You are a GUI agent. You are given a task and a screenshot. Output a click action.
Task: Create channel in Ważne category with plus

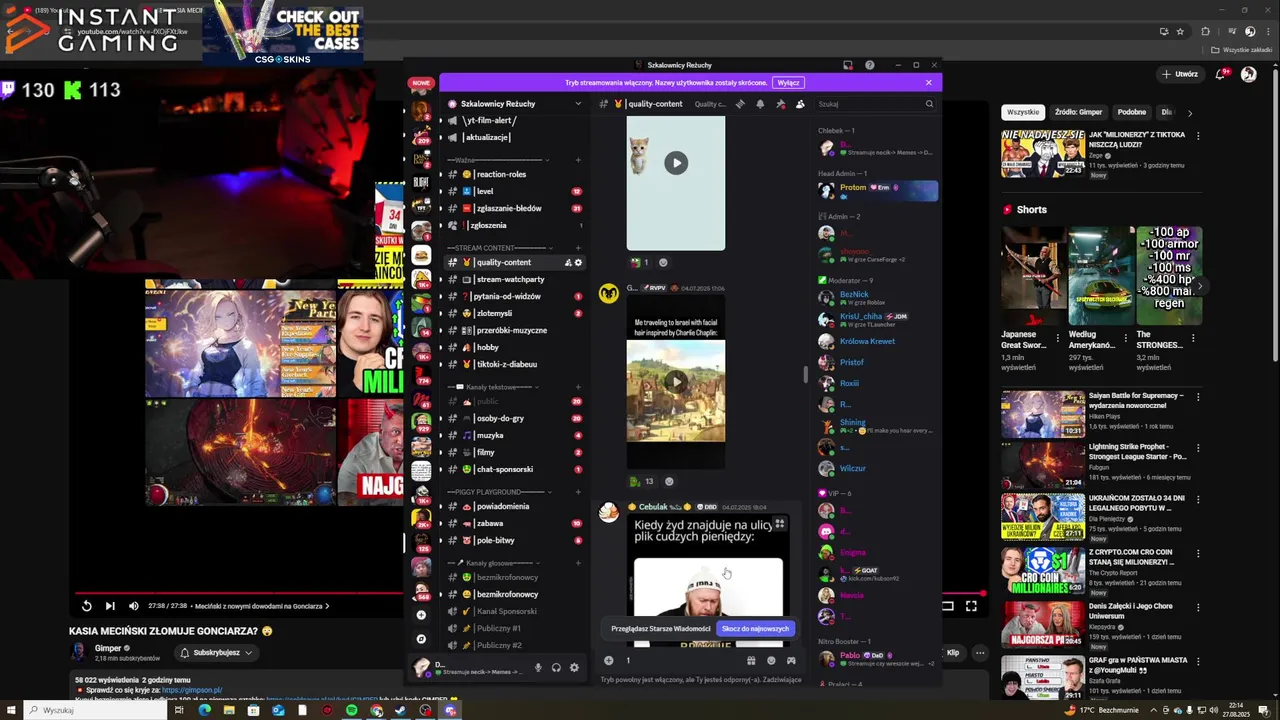[578, 160]
